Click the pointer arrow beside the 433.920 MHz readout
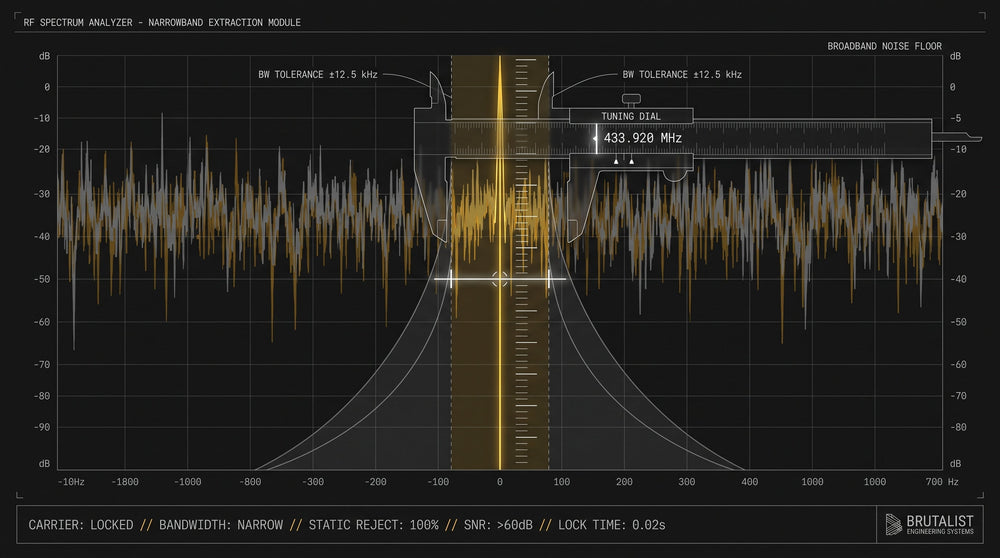This screenshot has height=558, width=1000. coord(595,138)
